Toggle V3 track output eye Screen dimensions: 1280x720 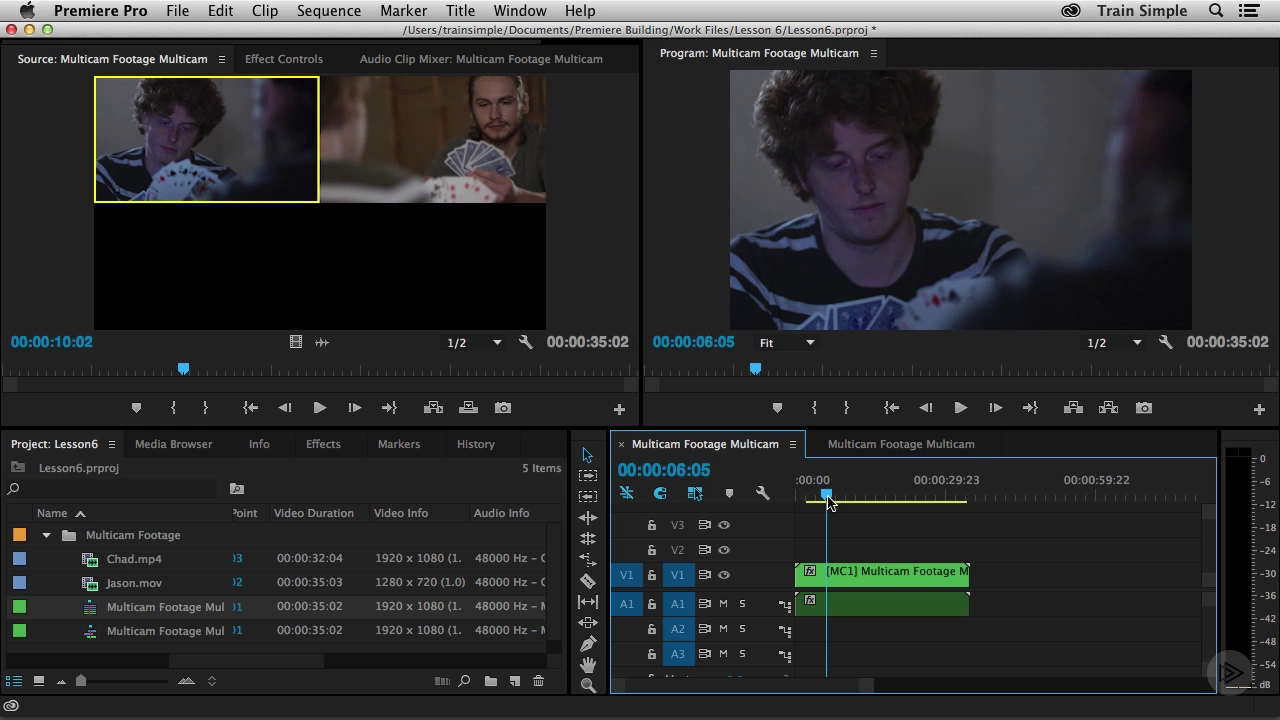(x=724, y=525)
